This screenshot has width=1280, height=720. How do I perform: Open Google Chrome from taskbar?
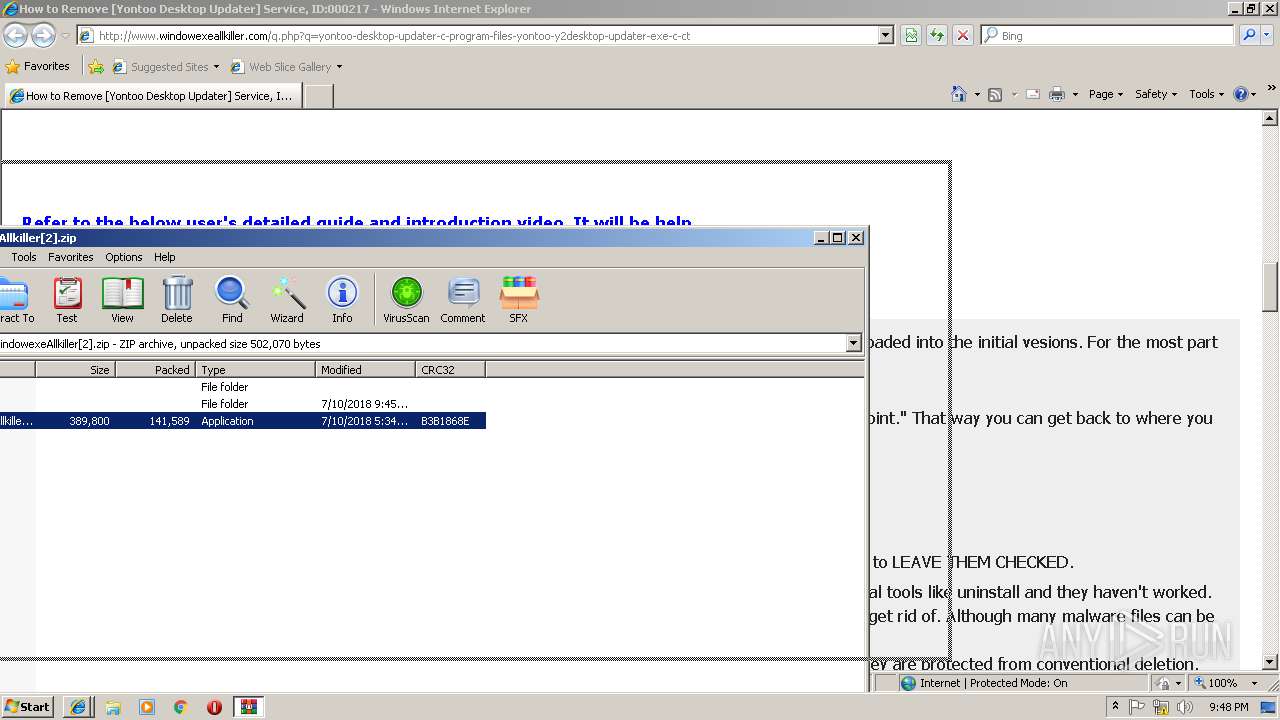click(181, 707)
